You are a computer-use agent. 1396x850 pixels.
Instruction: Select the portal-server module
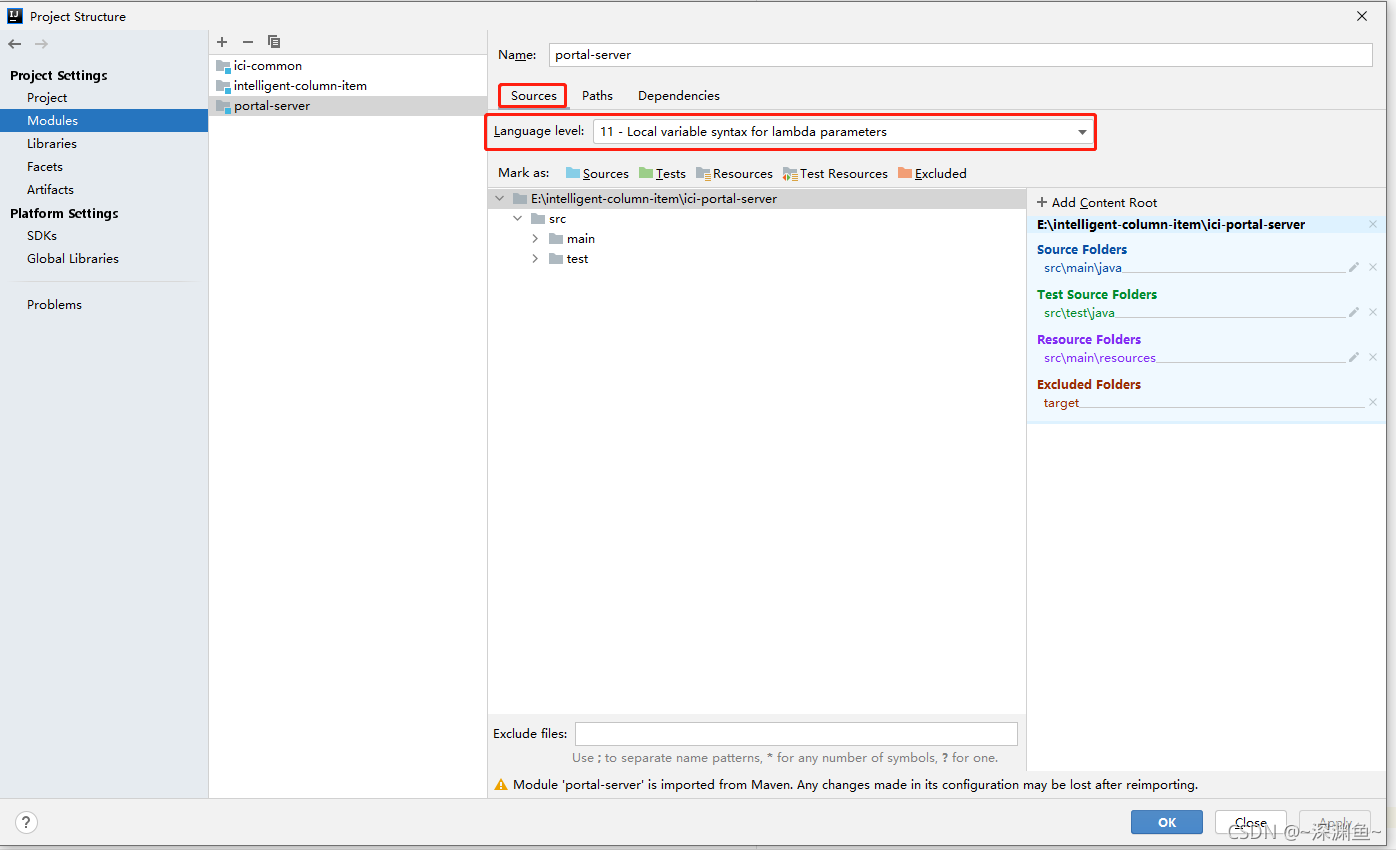[348, 105]
